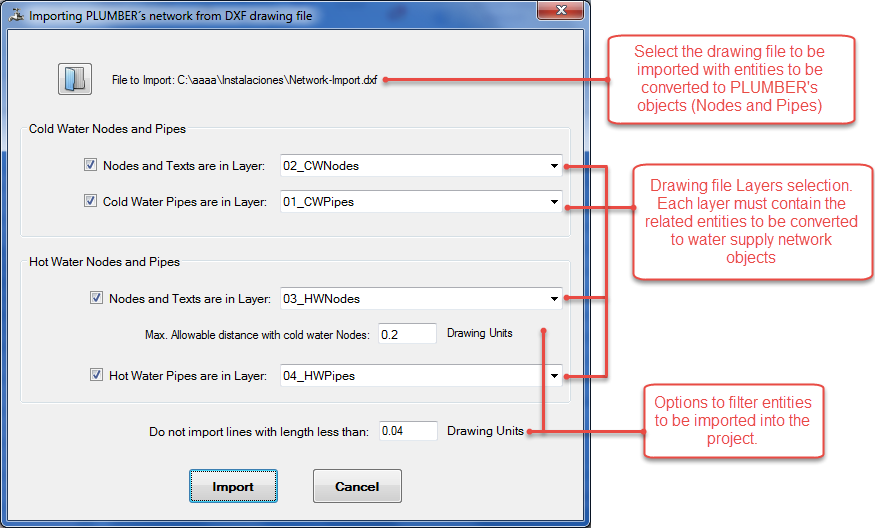The image size is (875, 528).
Task: Expand the 04_HWPipes layer dropdown
Action: click(x=554, y=376)
